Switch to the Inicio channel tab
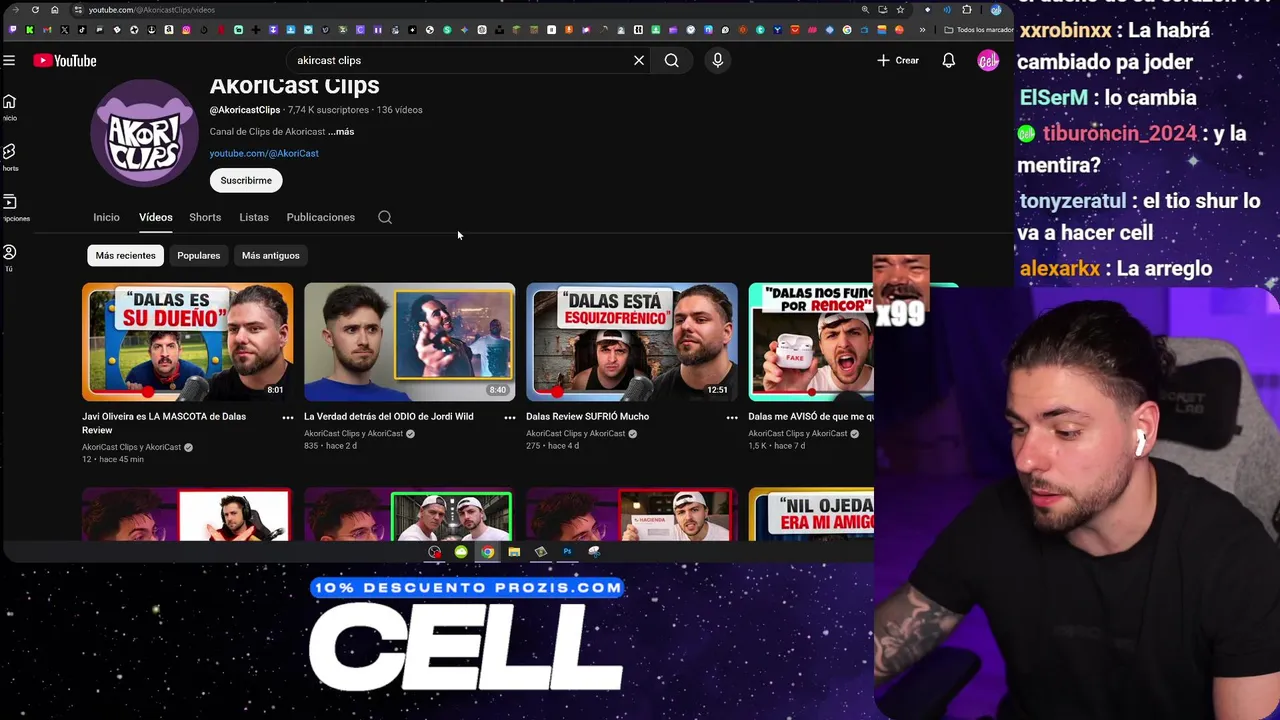The width and height of the screenshot is (1280, 720). coord(106,217)
